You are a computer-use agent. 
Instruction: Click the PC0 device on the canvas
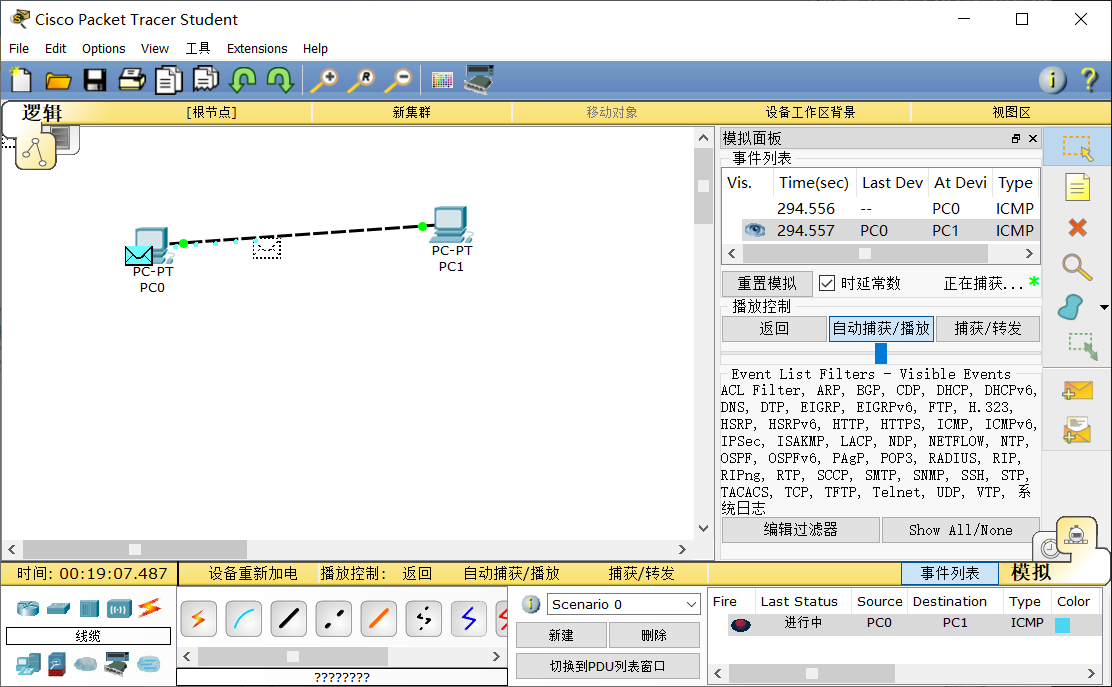tap(151, 247)
